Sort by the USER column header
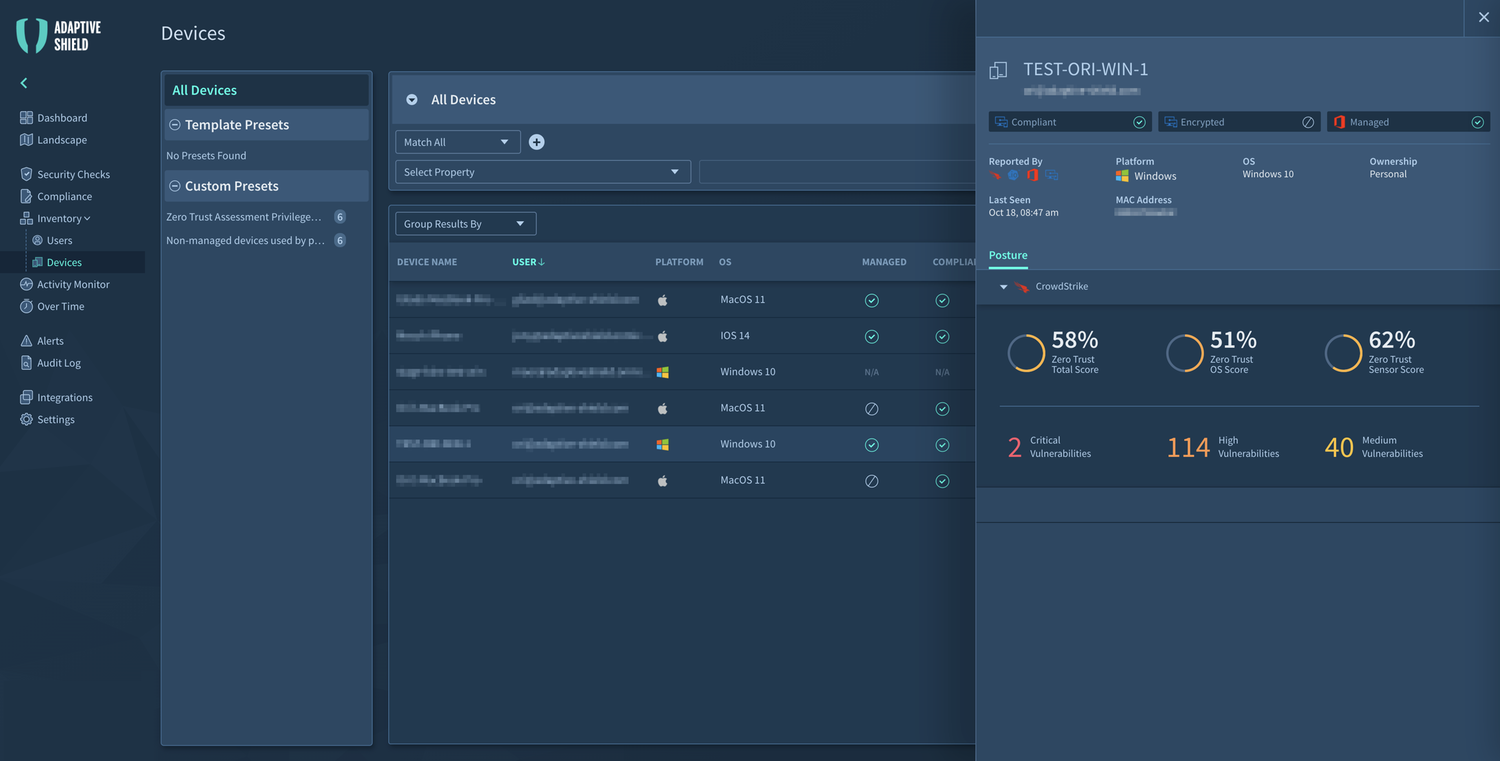This screenshot has width=1500, height=761. tap(528, 262)
